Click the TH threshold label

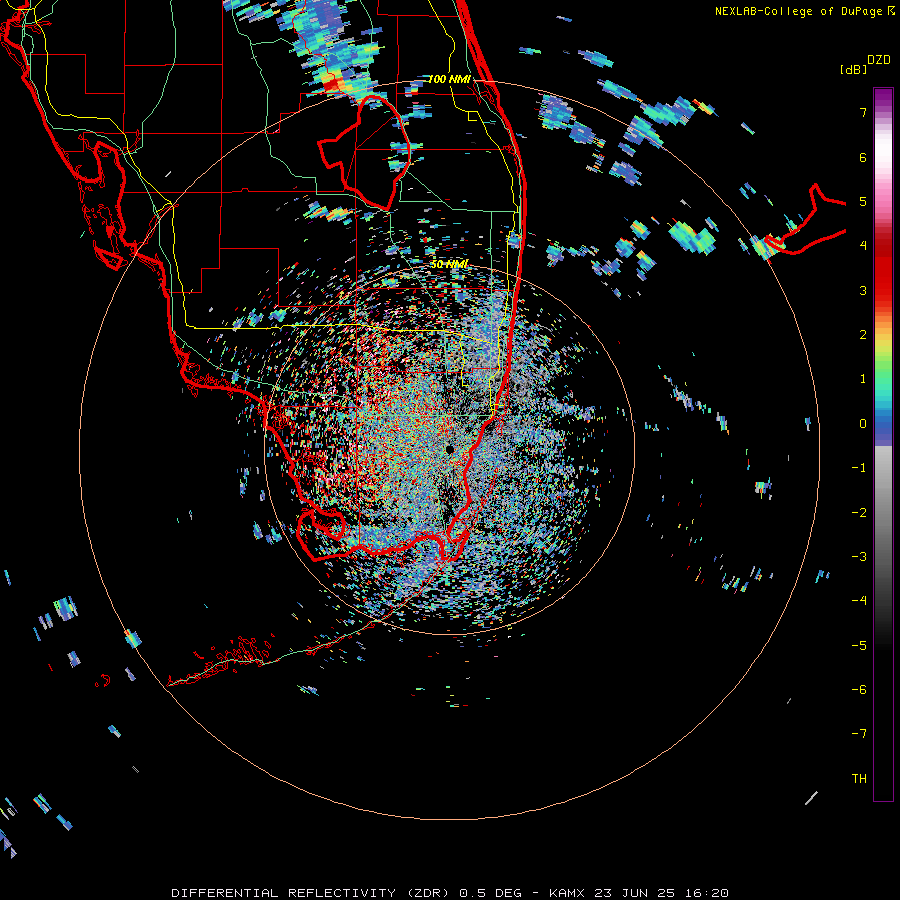point(859,779)
